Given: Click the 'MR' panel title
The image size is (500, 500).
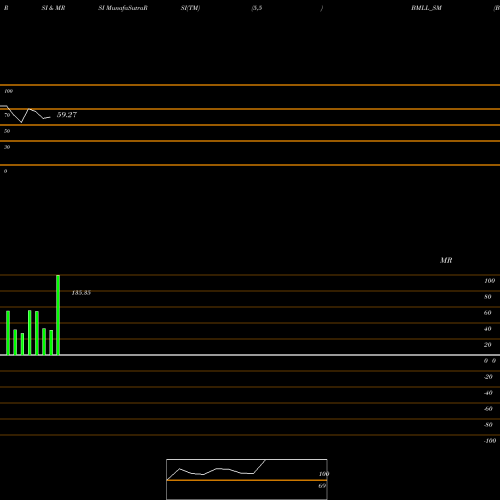Looking at the screenshot, I should [x=446, y=260].
